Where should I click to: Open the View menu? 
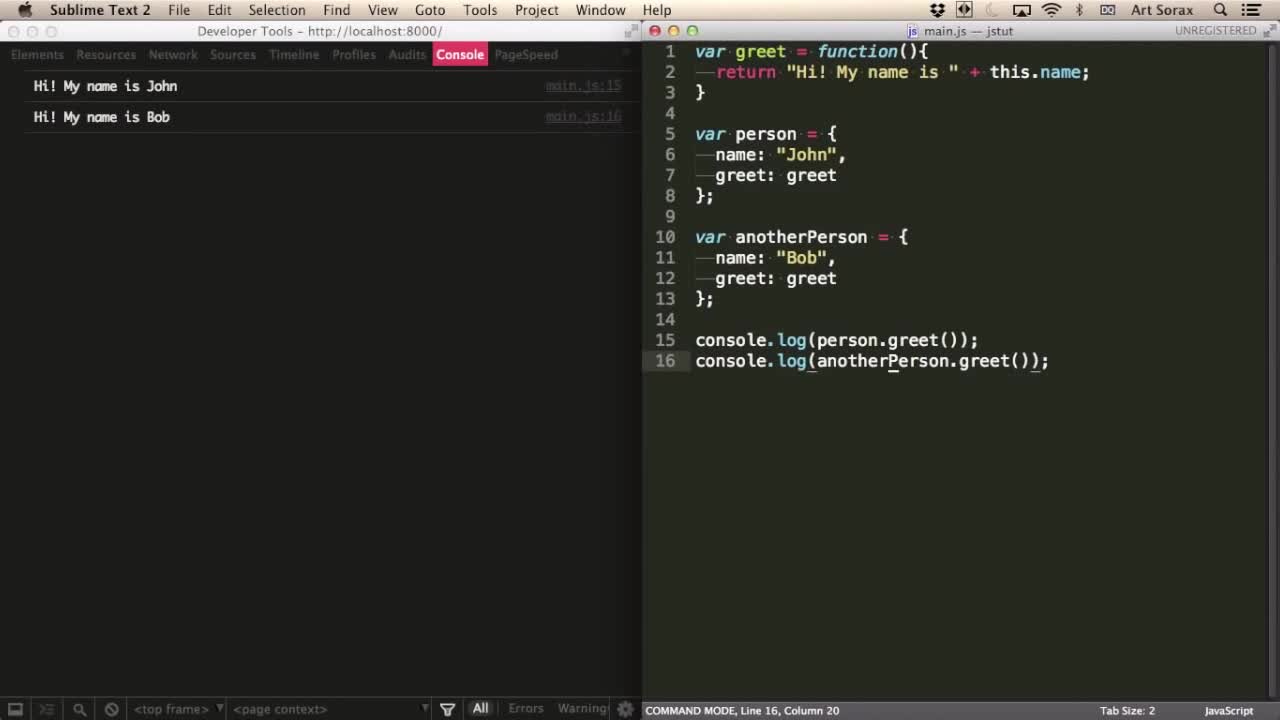(x=383, y=10)
